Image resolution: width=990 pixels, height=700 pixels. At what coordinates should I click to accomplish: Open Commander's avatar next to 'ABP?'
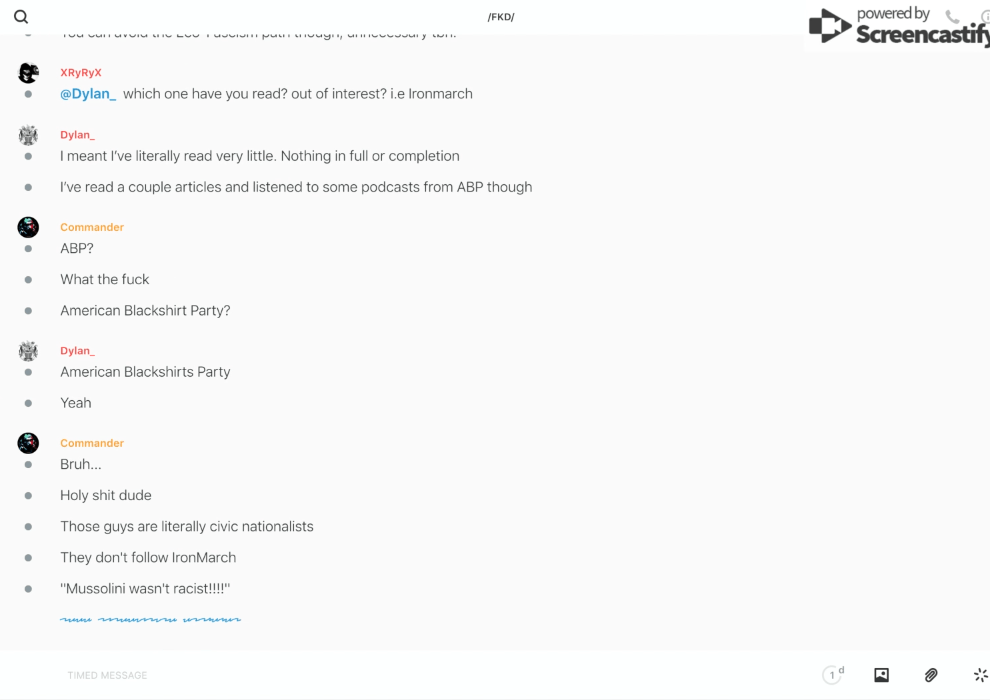28,227
